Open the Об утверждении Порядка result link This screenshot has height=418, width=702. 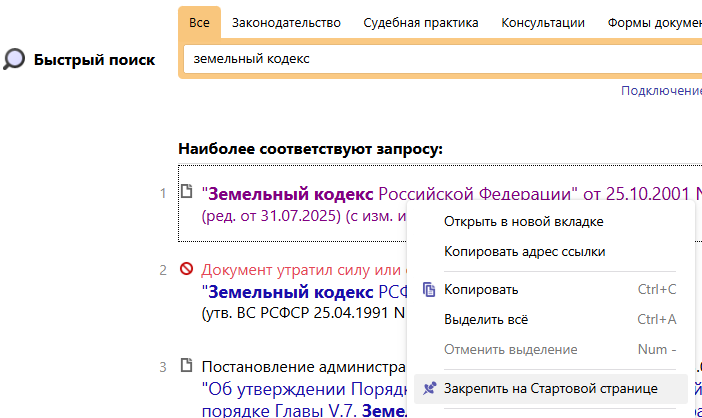click(300, 388)
